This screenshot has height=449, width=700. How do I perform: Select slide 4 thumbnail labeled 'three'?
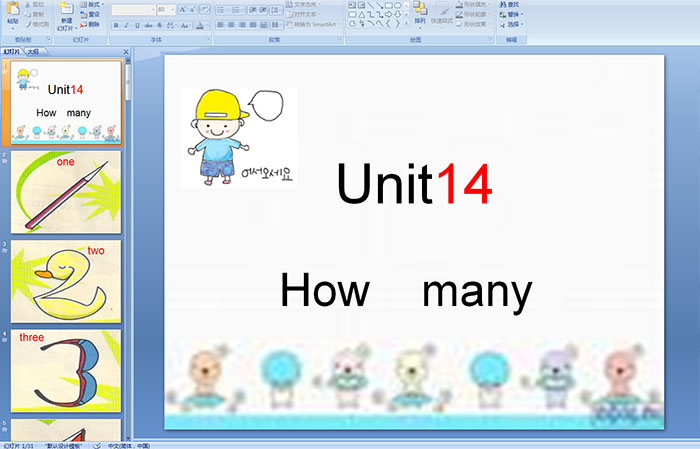(66, 371)
